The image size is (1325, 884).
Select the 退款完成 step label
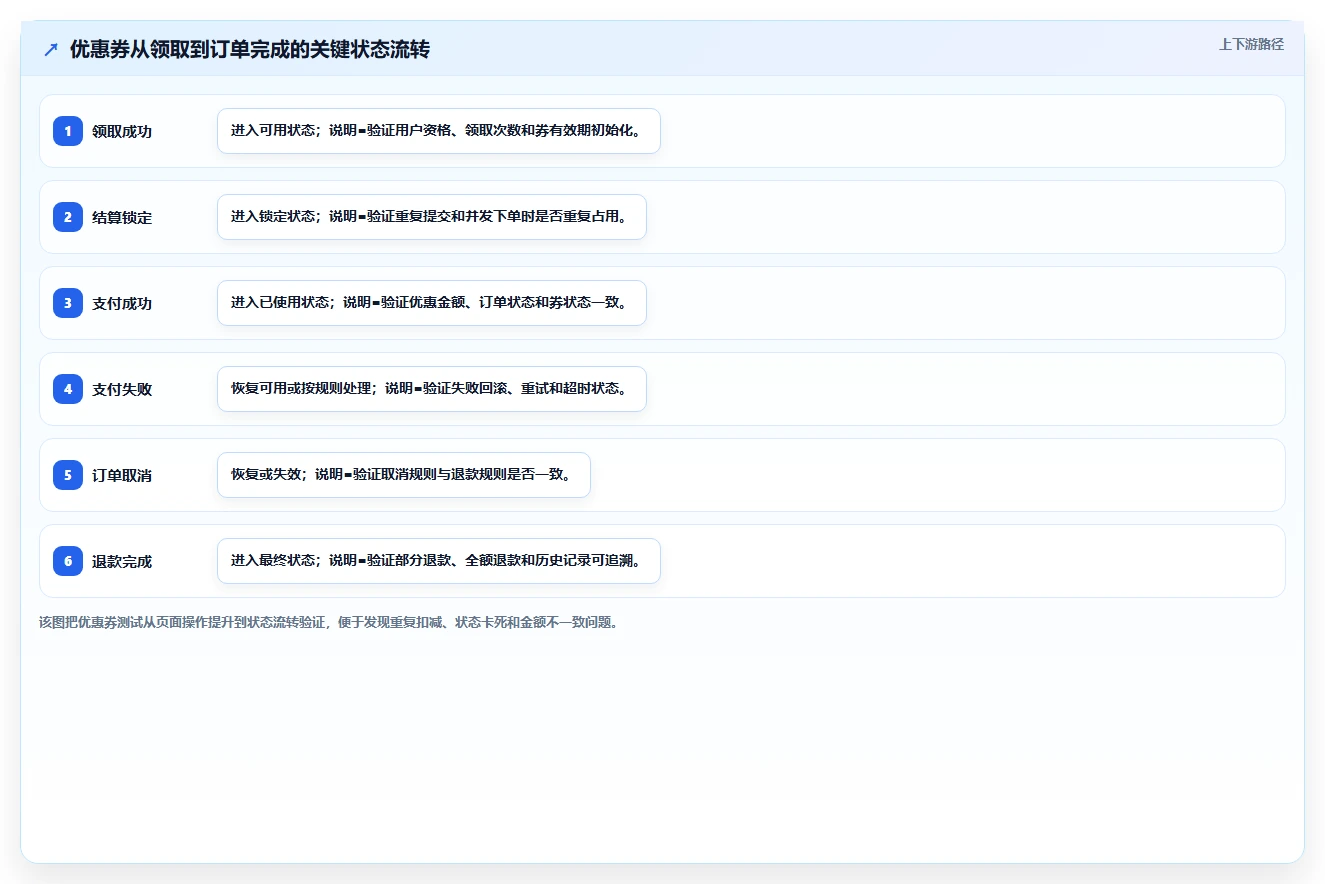122,561
